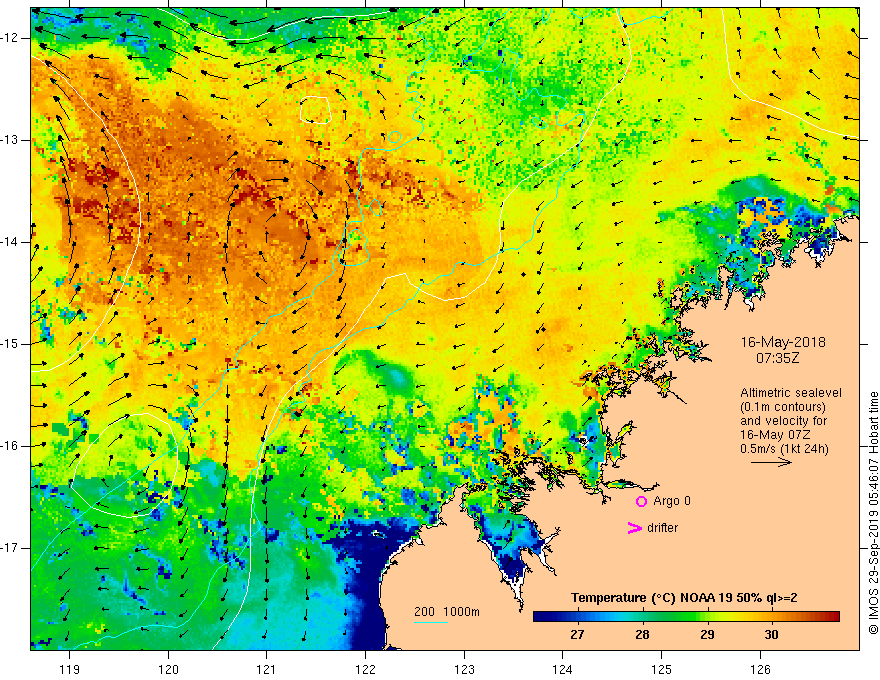
Task: Click longitude axis label 126
Action: tap(760, 669)
